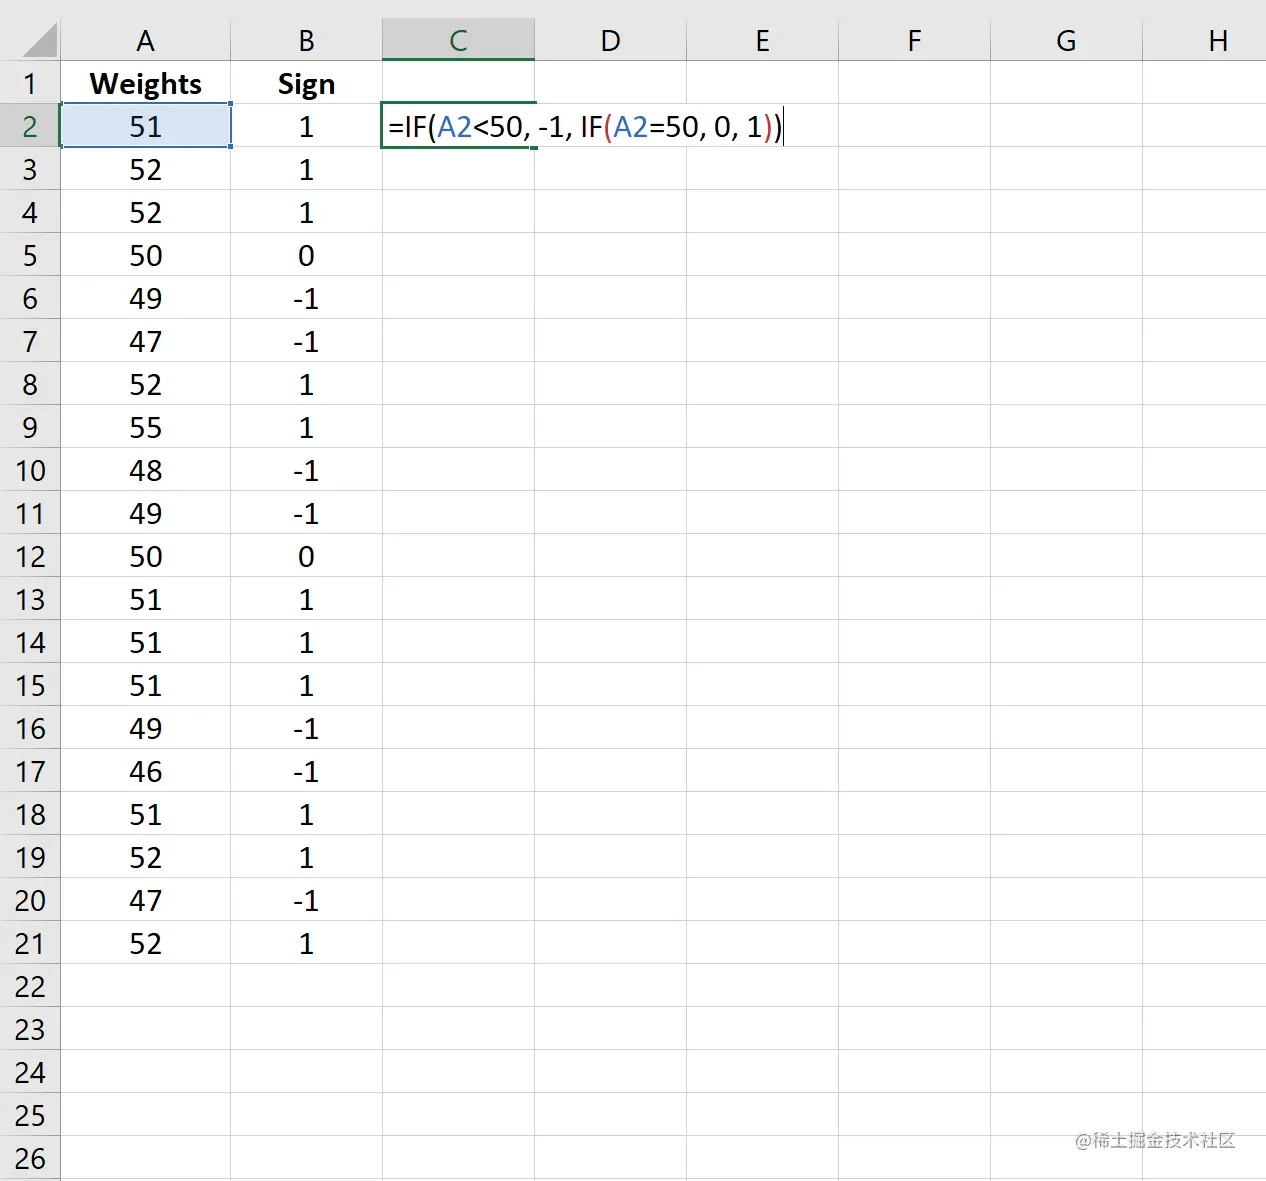Select the row 26 header
The image size is (1266, 1181).
pos(30,1158)
